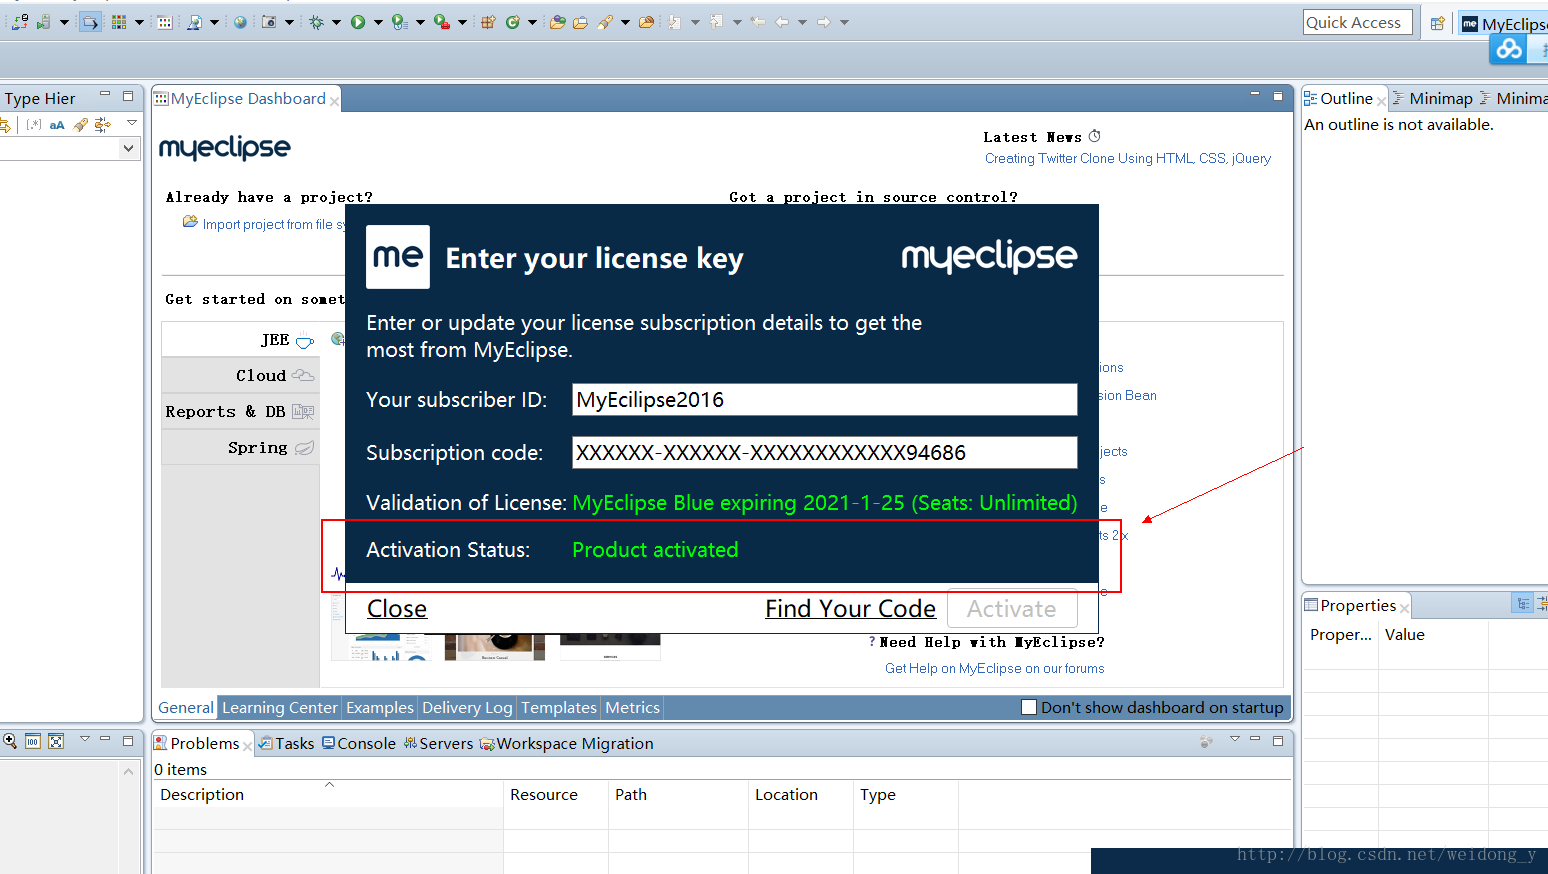Click the Latest News clock icon

[x=1095, y=136]
